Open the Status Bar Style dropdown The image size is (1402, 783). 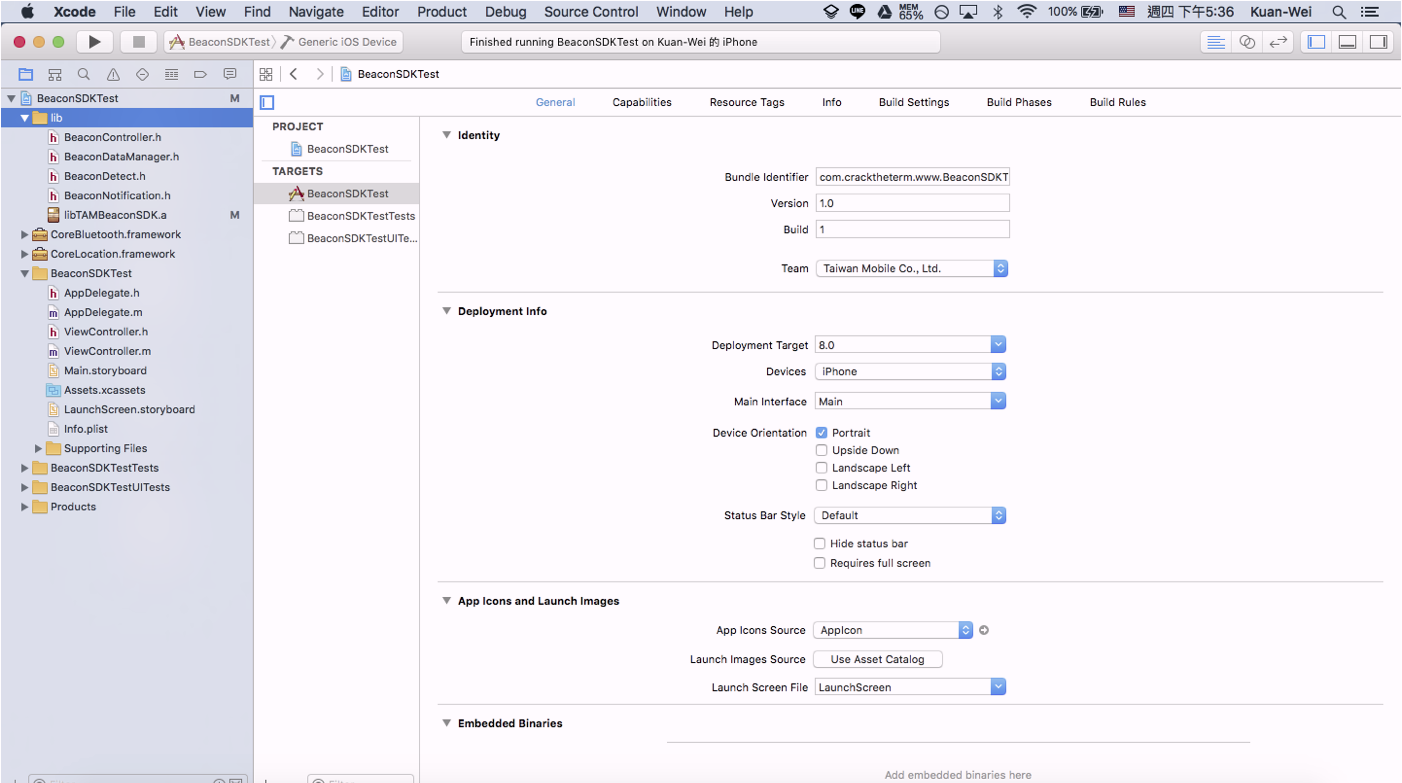910,515
